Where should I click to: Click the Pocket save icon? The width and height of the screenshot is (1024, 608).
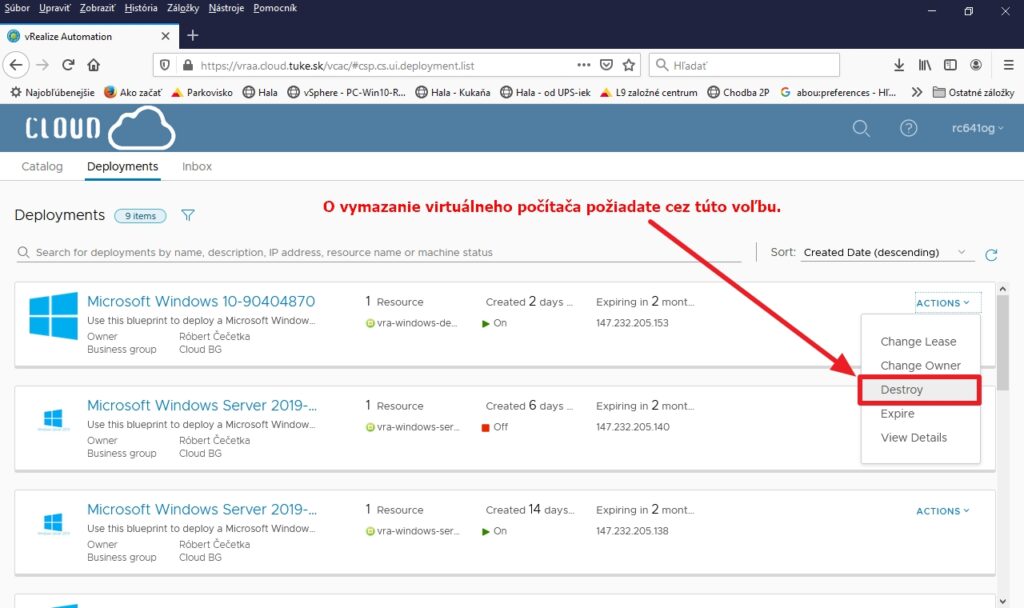607,65
